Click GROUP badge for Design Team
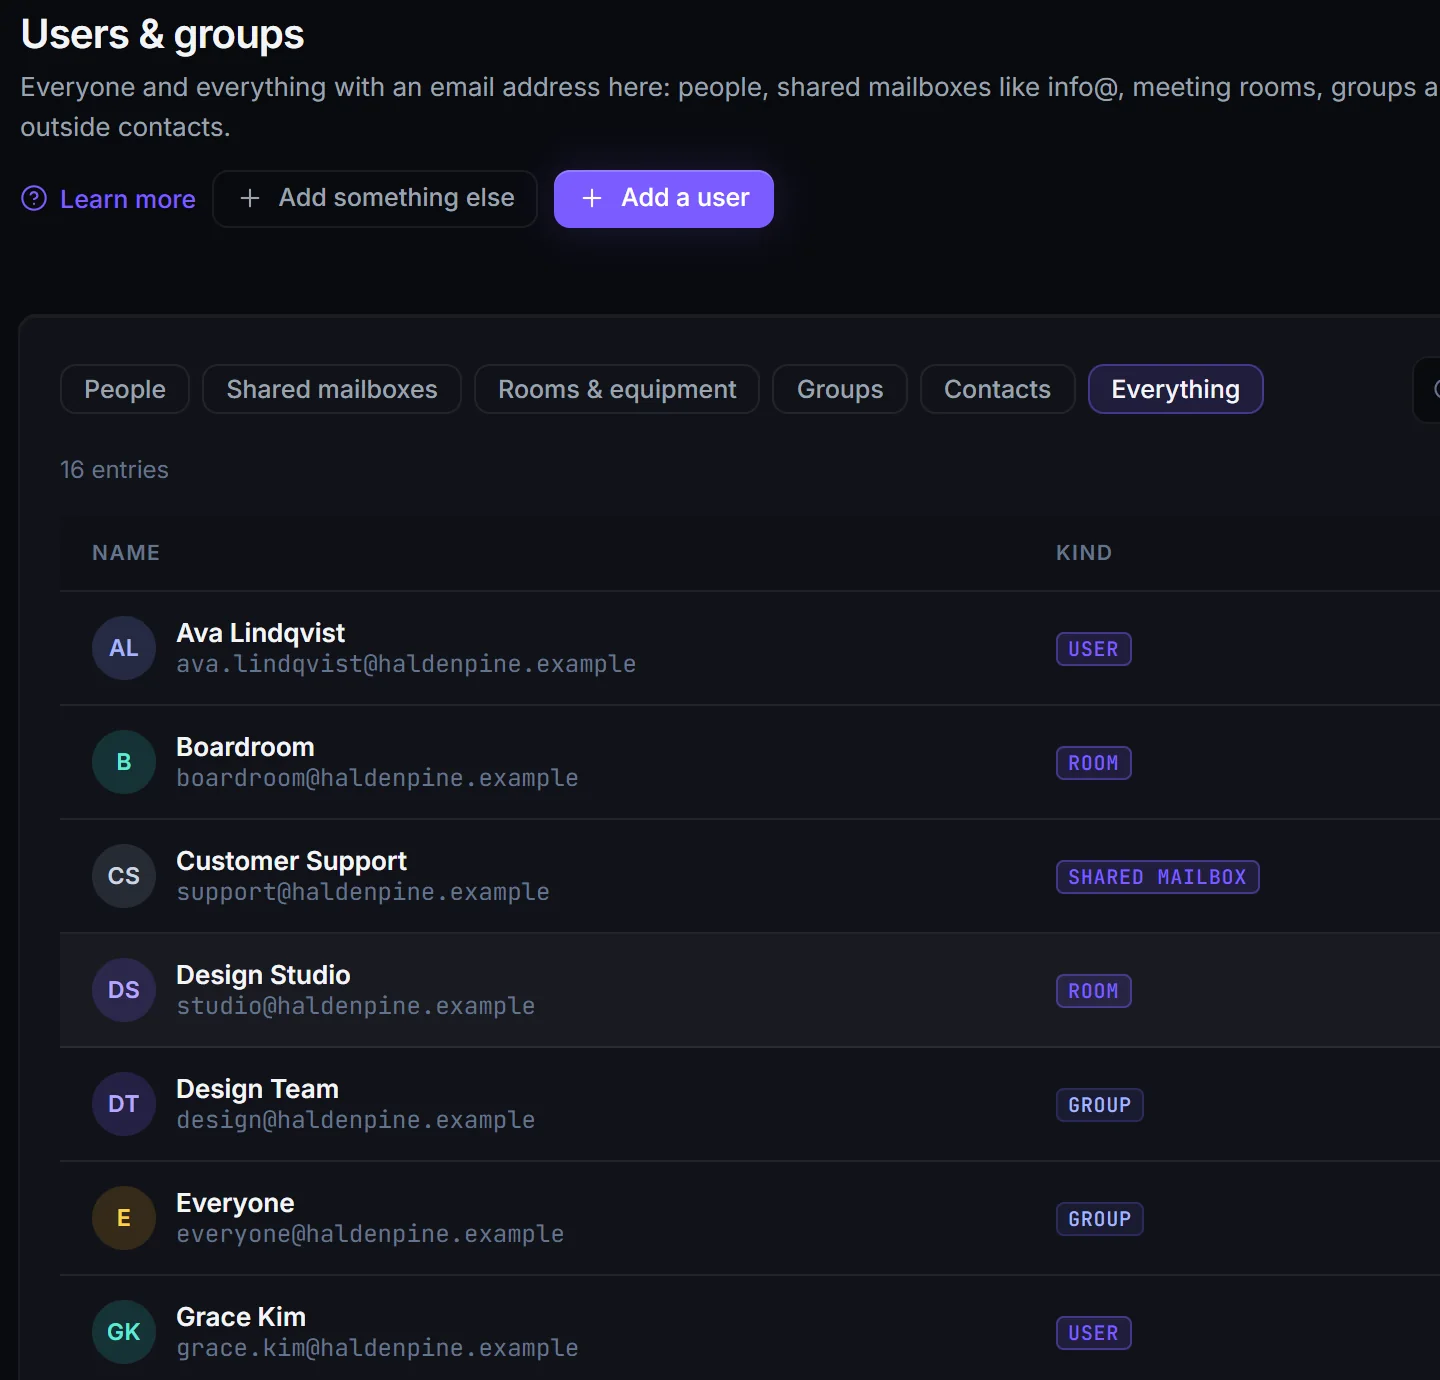 pos(1099,1105)
